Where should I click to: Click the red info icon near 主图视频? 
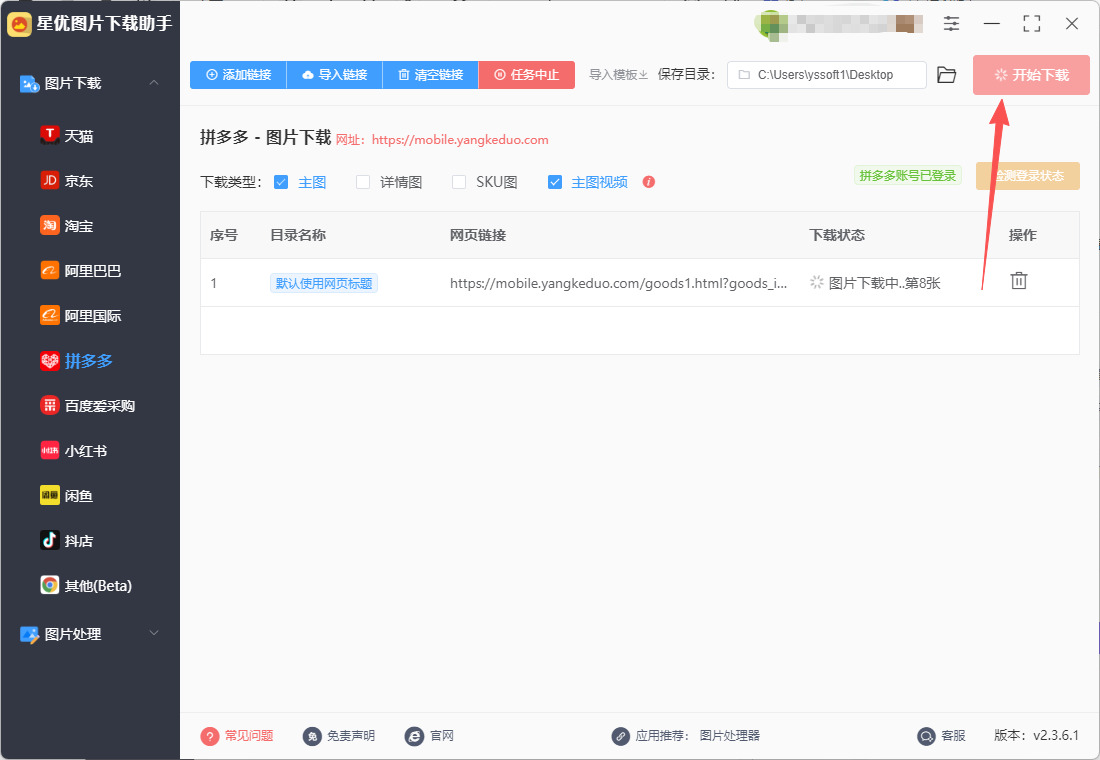(x=649, y=182)
